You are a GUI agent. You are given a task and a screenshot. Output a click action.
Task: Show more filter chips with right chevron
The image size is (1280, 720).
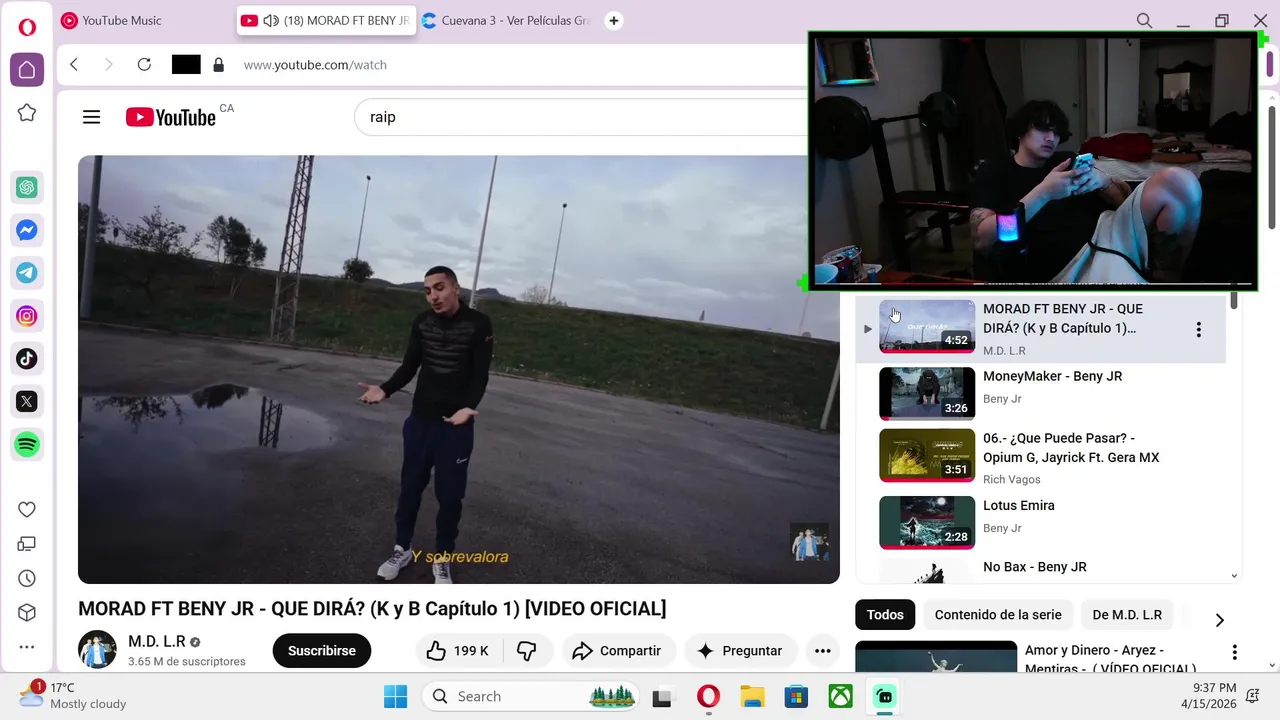click(x=1219, y=620)
